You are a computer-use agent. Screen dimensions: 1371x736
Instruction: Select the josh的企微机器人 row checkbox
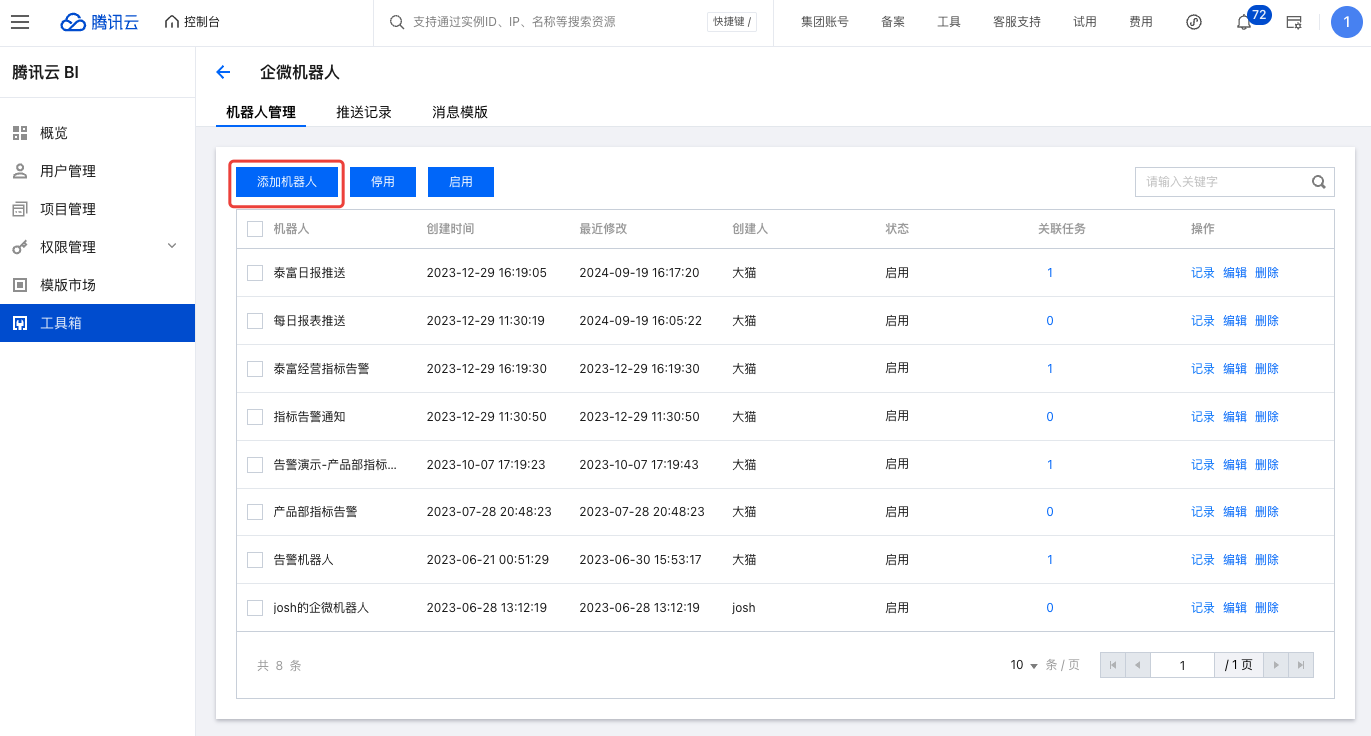[255, 608]
